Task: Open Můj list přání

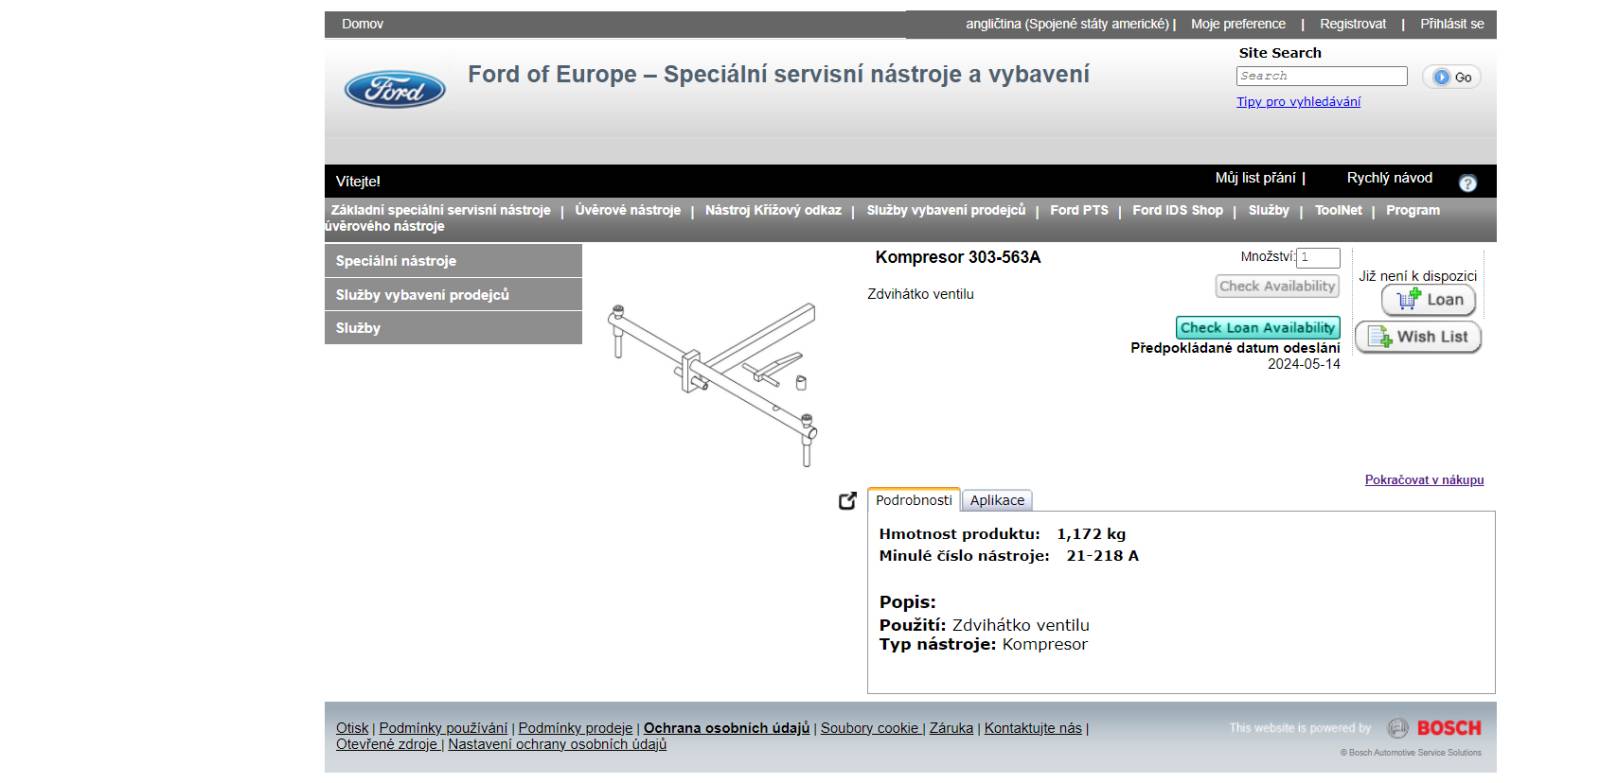Action: [x=1255, y=178]
